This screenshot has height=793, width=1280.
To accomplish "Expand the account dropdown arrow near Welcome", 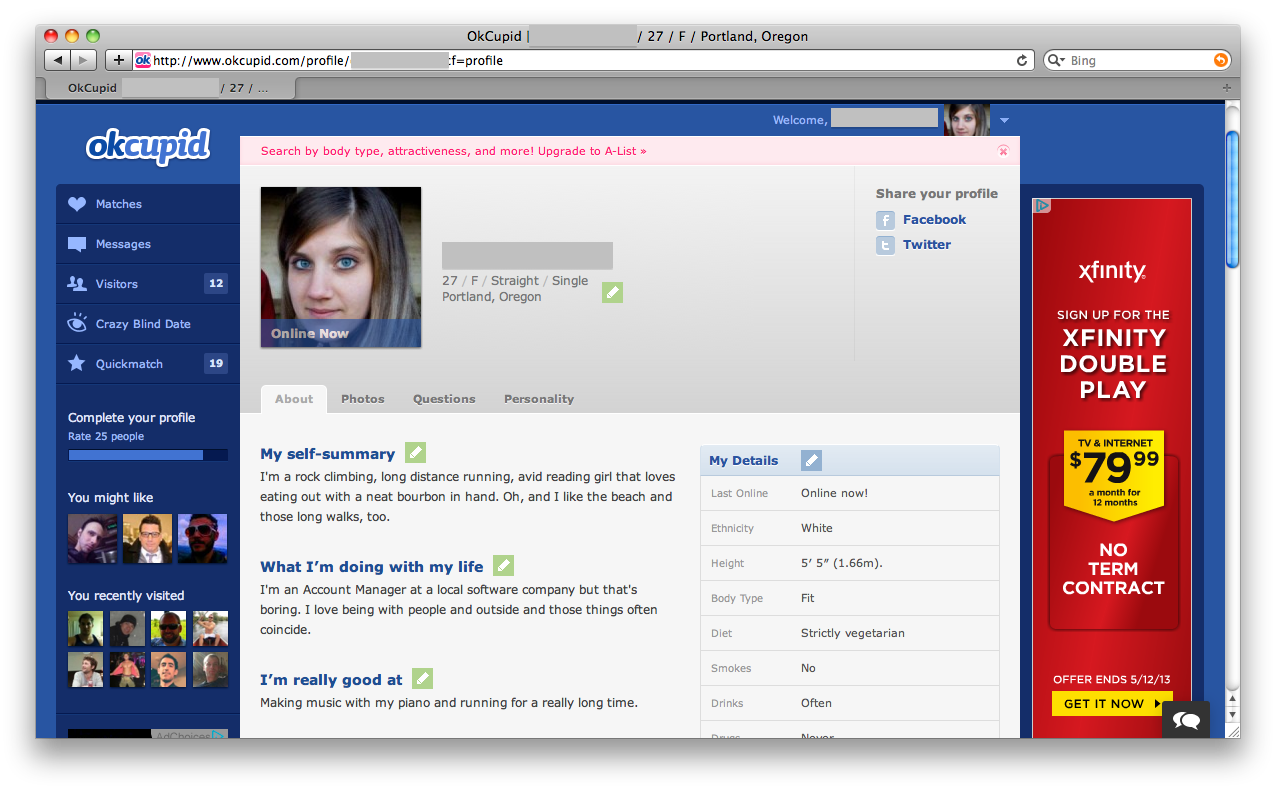I will coord(1004,121).
